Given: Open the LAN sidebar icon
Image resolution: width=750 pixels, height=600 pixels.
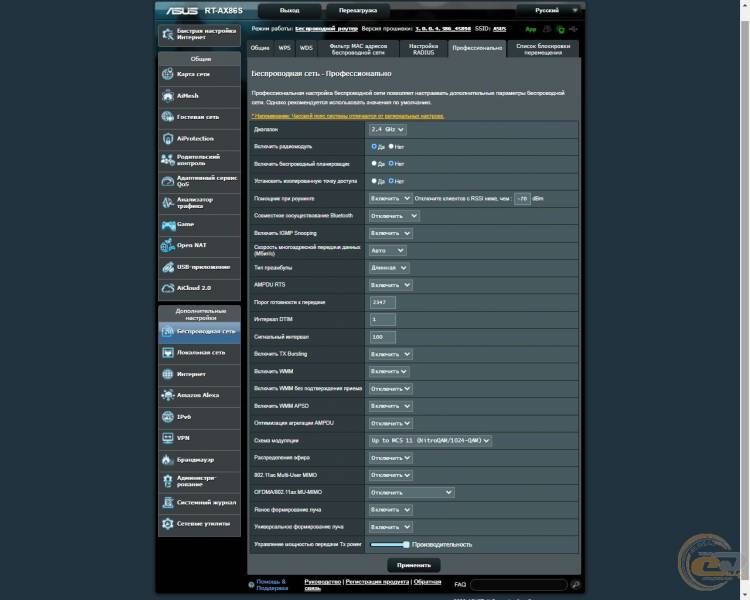Looking at the screenshot, I should coord(167,353).
